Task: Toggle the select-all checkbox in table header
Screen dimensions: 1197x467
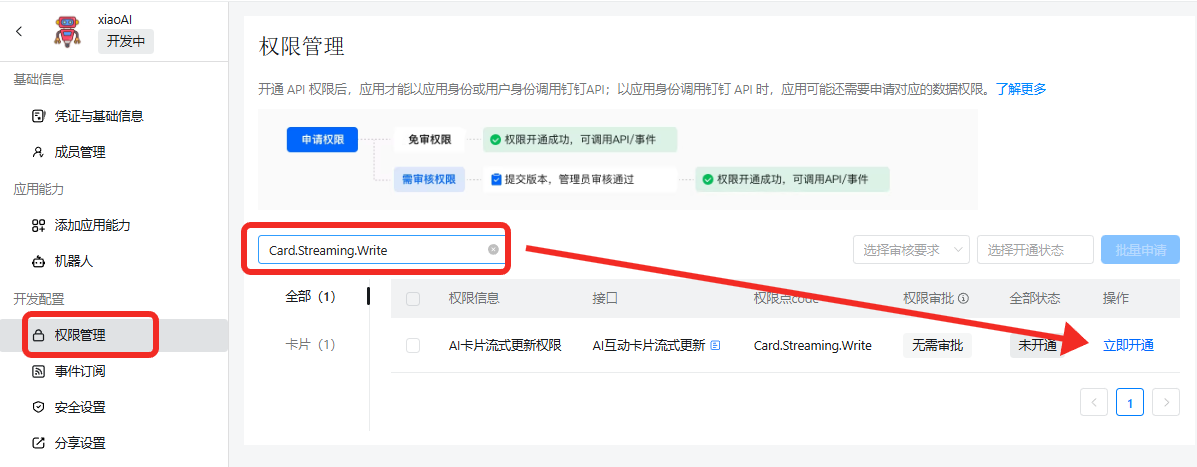Action: [x=413, y=298]
